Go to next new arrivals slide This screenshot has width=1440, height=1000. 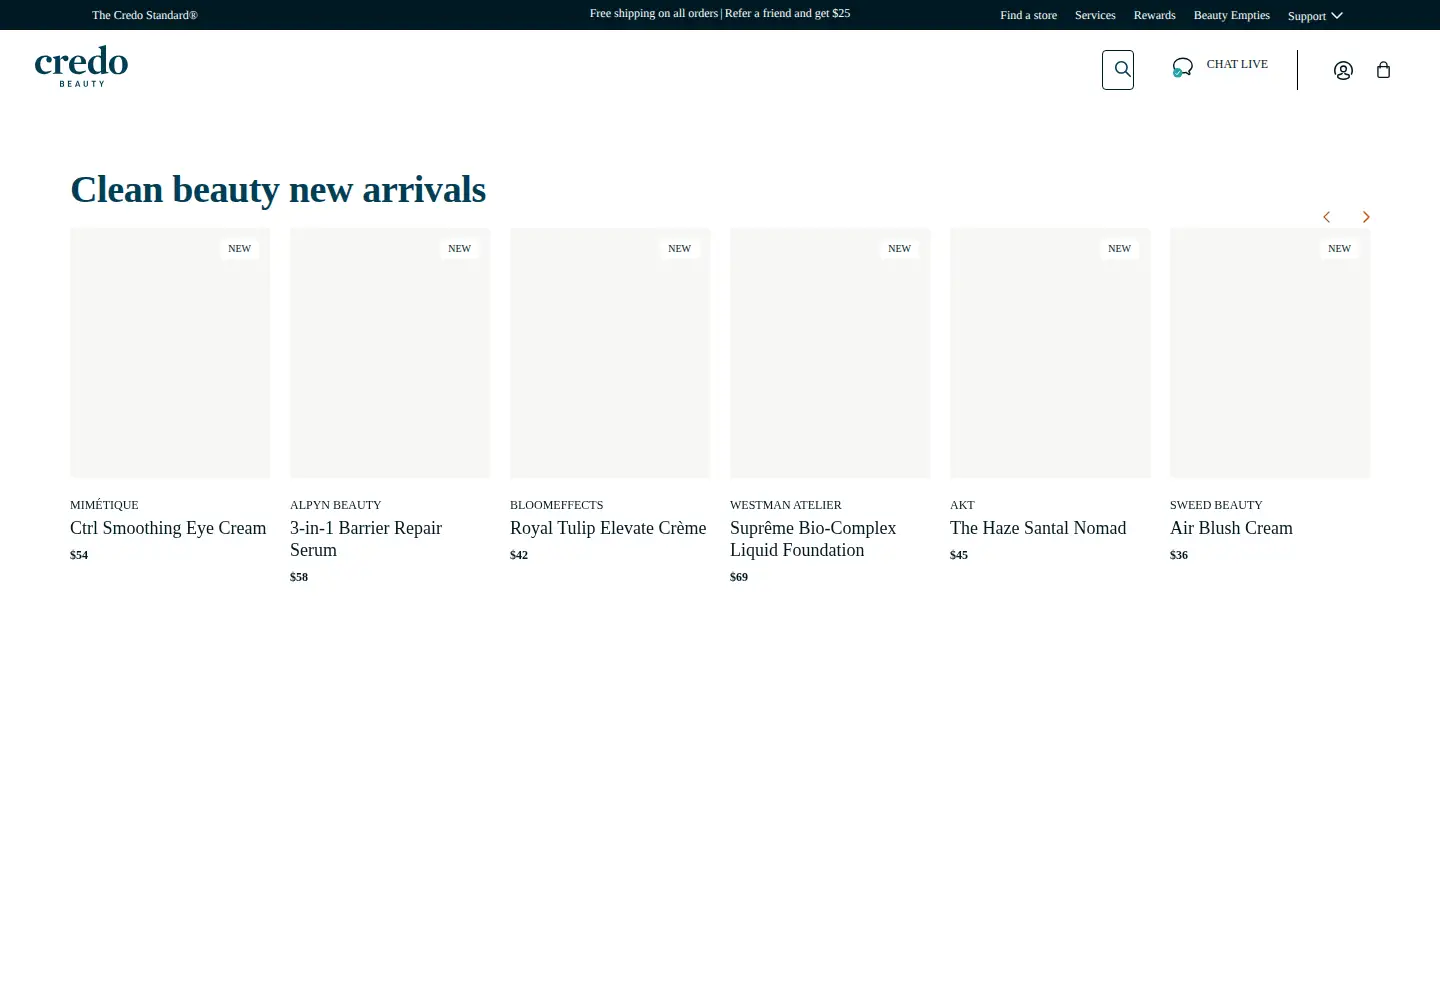[1366, 217]
